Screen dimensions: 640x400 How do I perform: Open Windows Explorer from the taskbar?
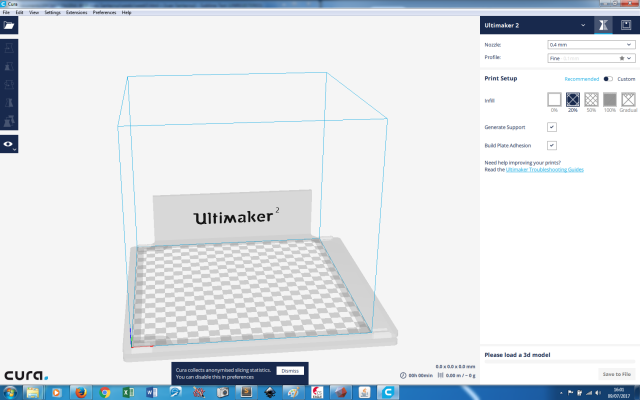tap(33, 393)
